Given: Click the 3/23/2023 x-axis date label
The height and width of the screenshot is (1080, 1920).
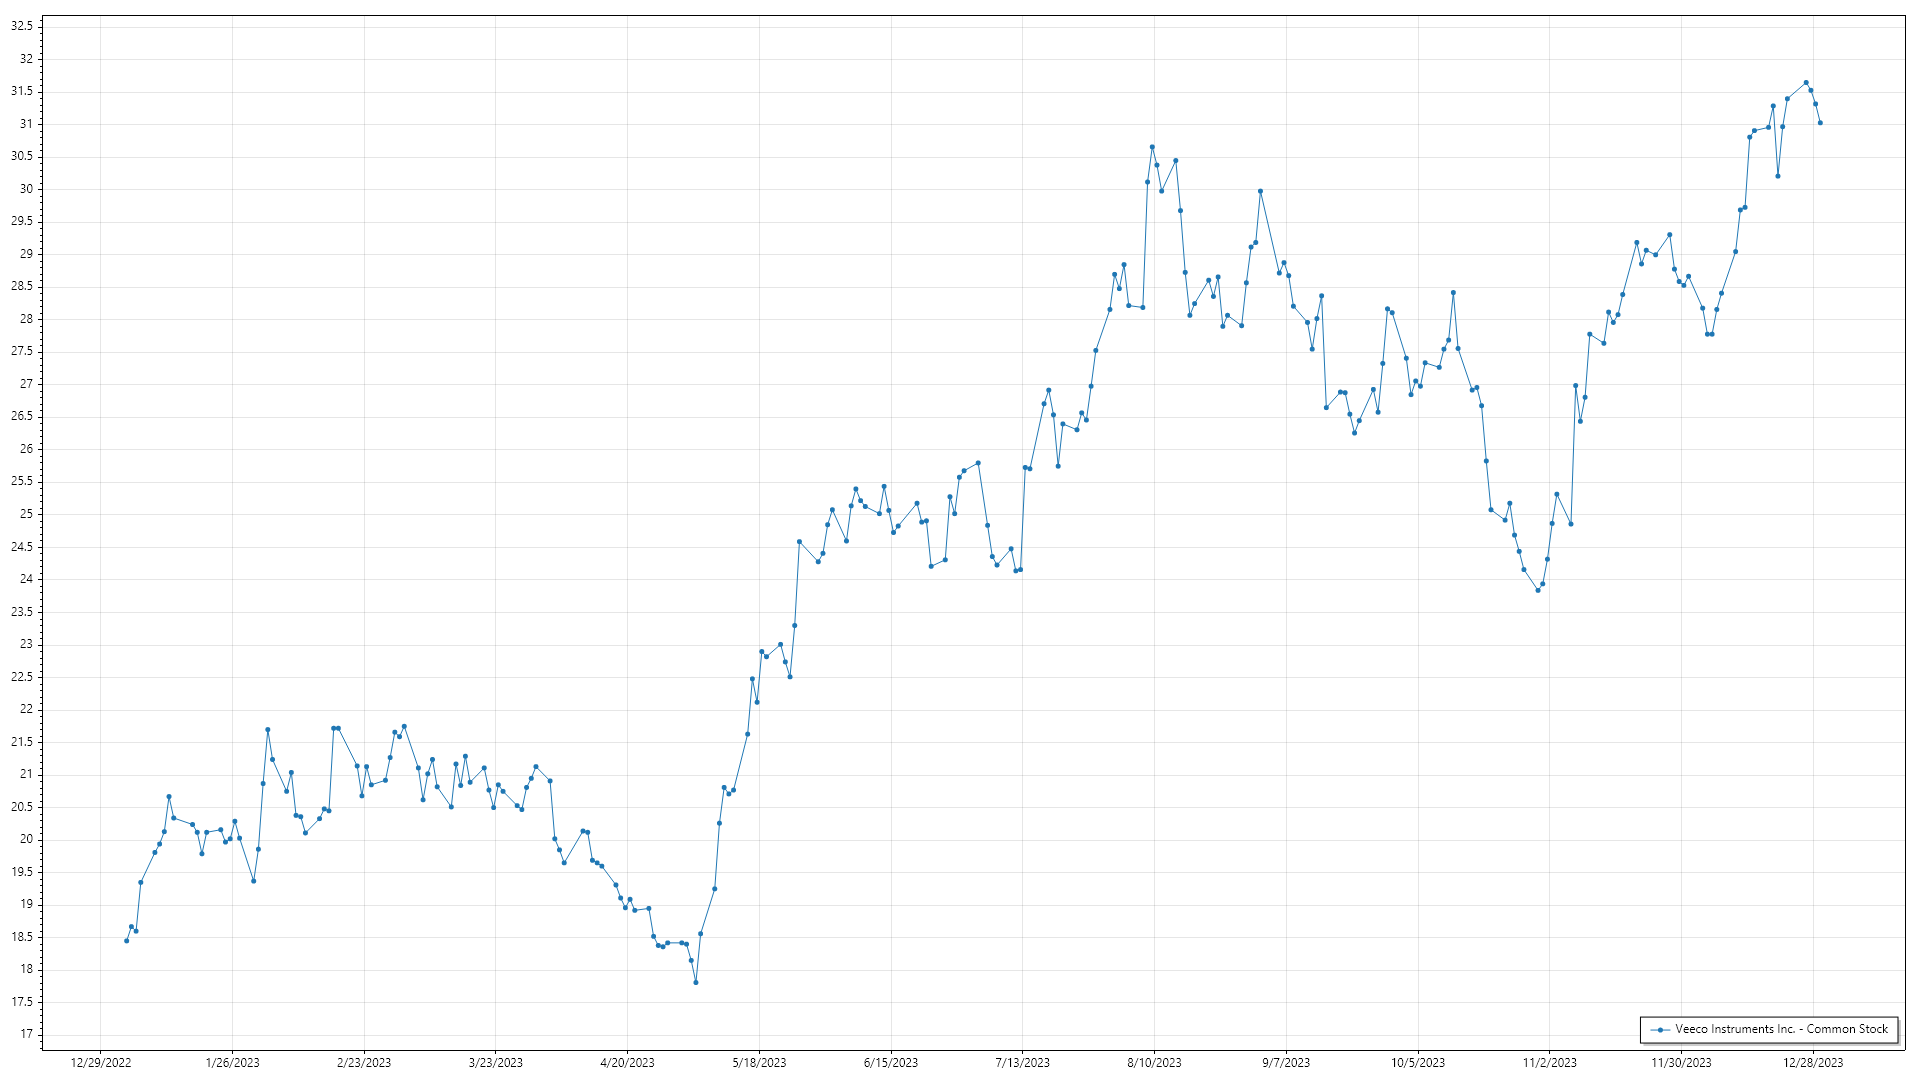Looking at the screenshot, I should [496, 1063].
